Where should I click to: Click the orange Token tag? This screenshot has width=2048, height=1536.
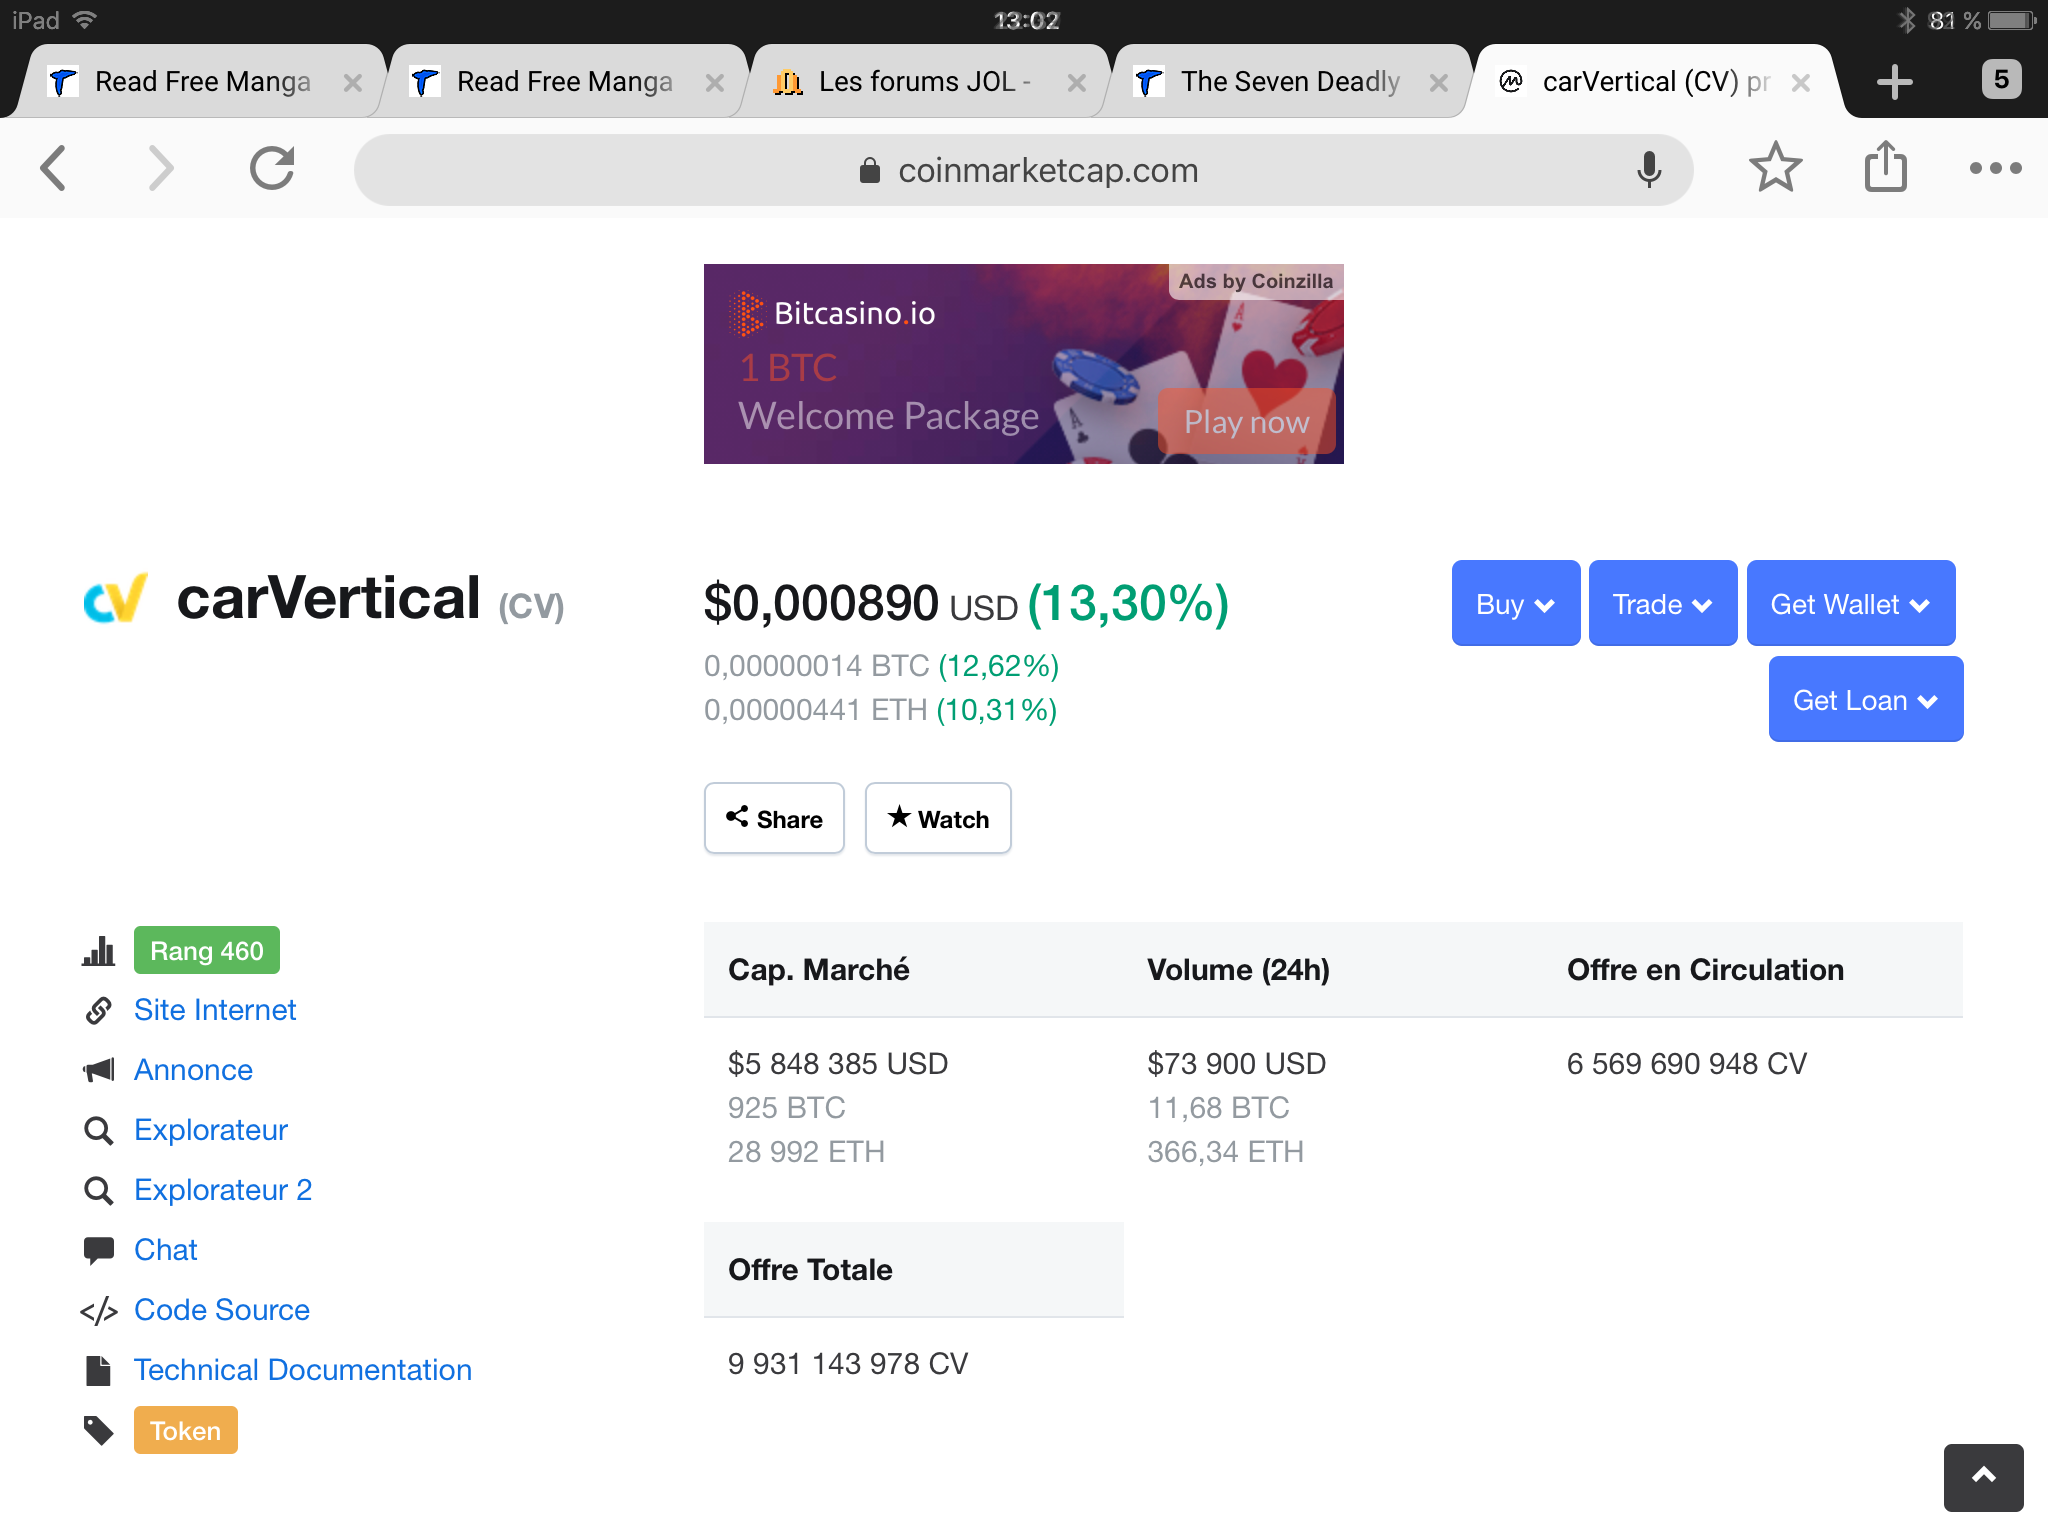pyautogui.click(x=186, y=1430)
